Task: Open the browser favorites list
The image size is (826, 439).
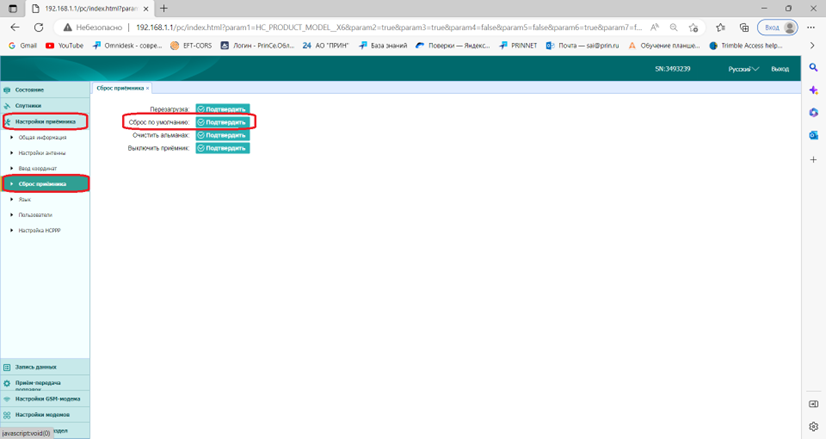Action: point(721,27)
